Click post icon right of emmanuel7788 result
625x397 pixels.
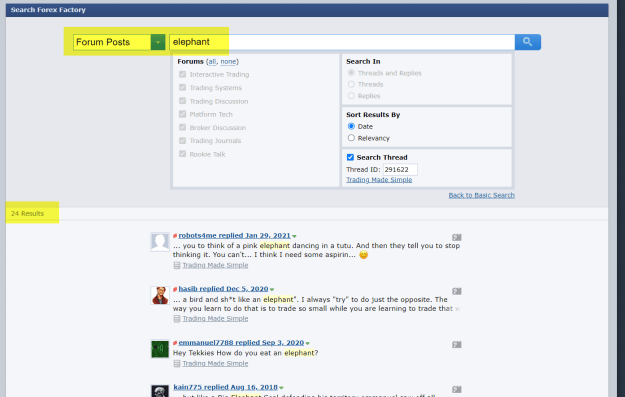pos(457,344)
